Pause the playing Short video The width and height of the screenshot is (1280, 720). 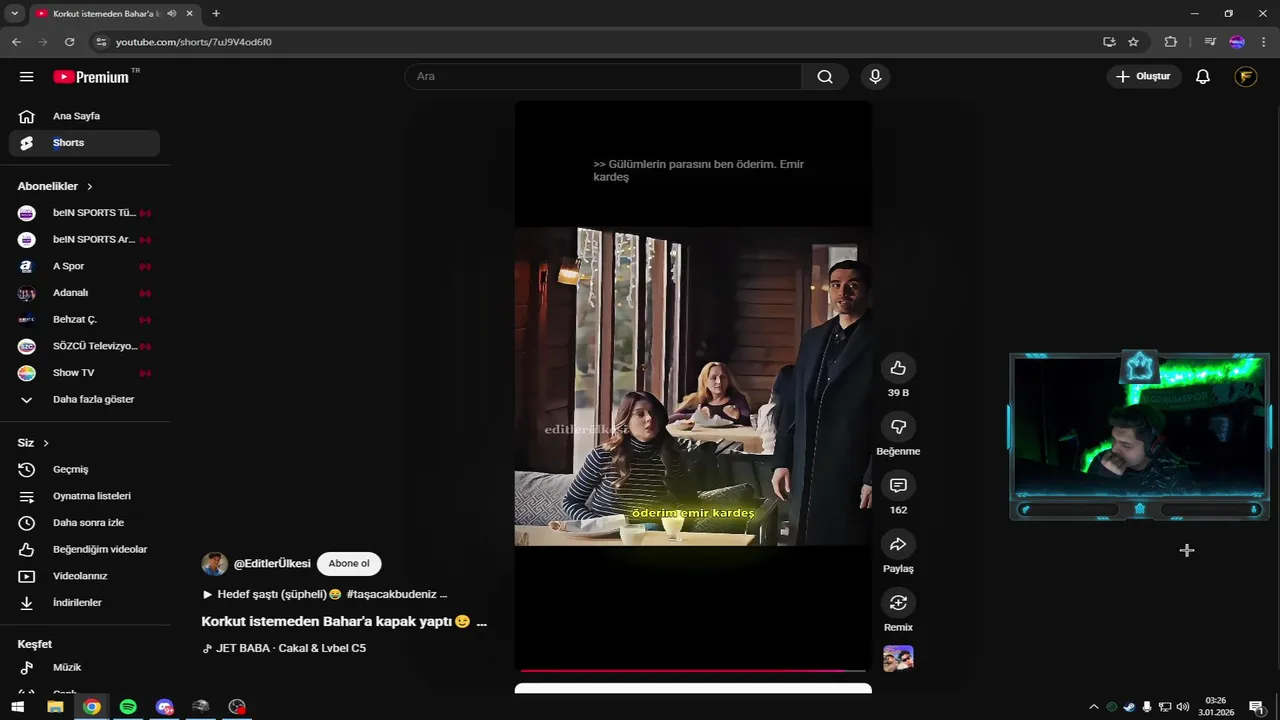click(693, 386)
